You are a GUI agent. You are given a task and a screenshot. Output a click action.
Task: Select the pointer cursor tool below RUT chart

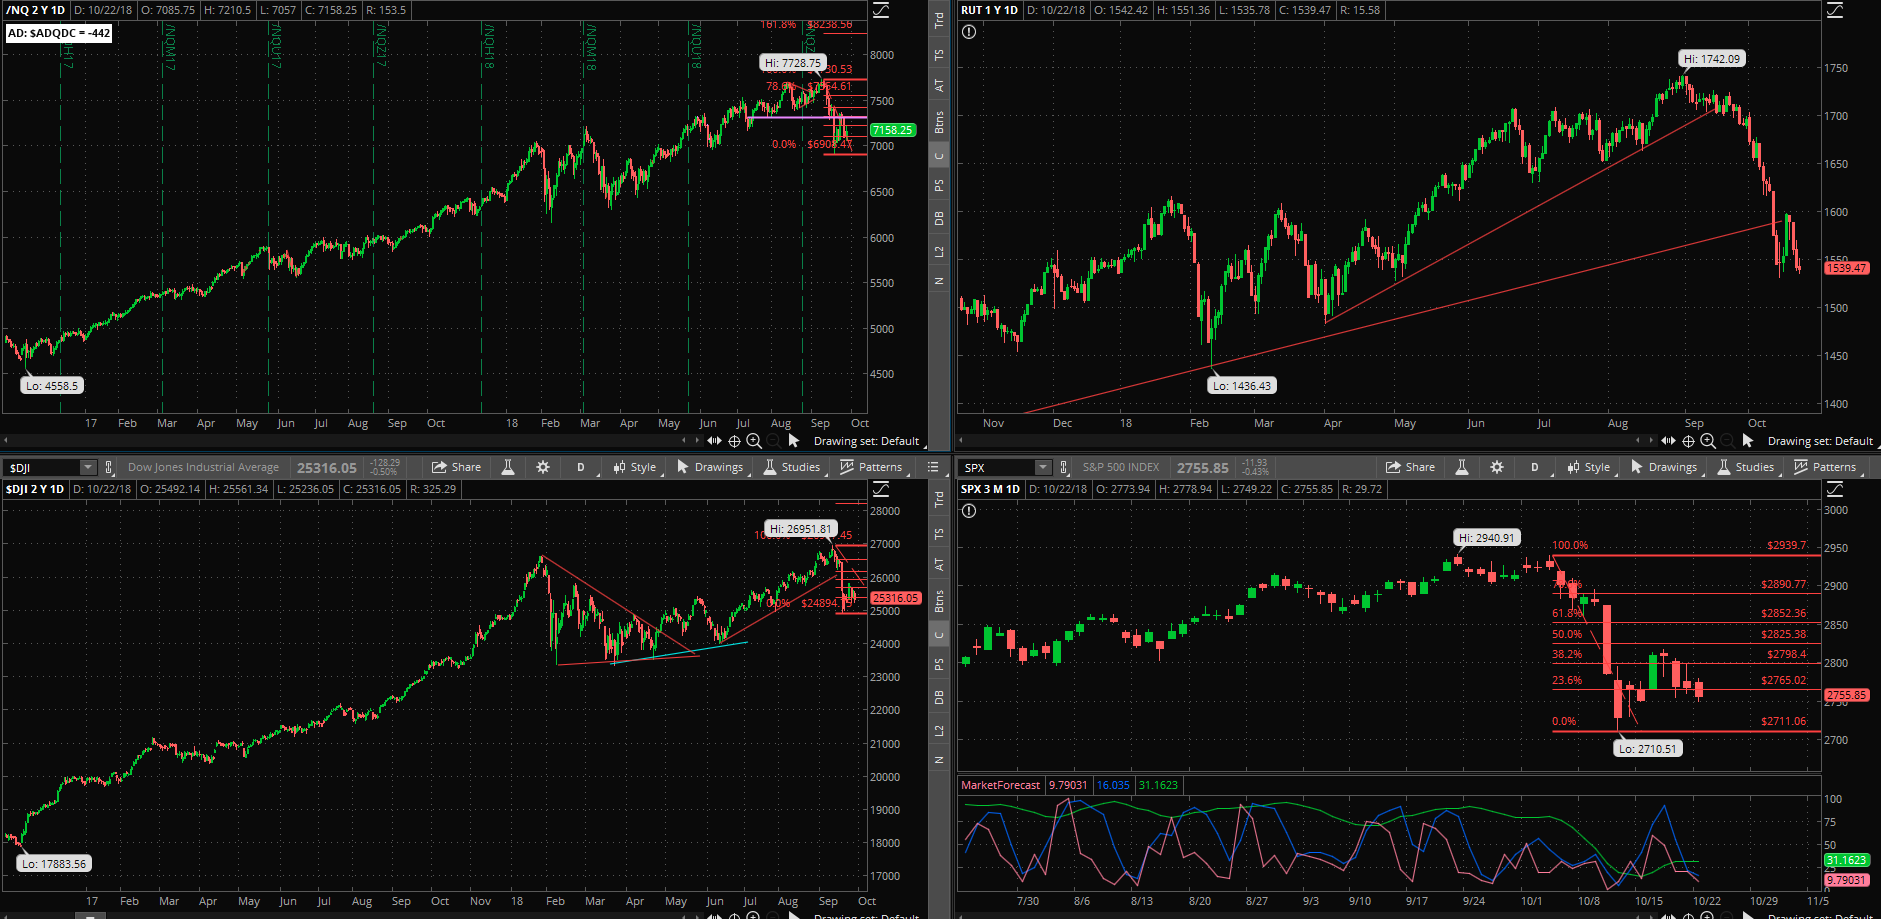point(1748,441)
